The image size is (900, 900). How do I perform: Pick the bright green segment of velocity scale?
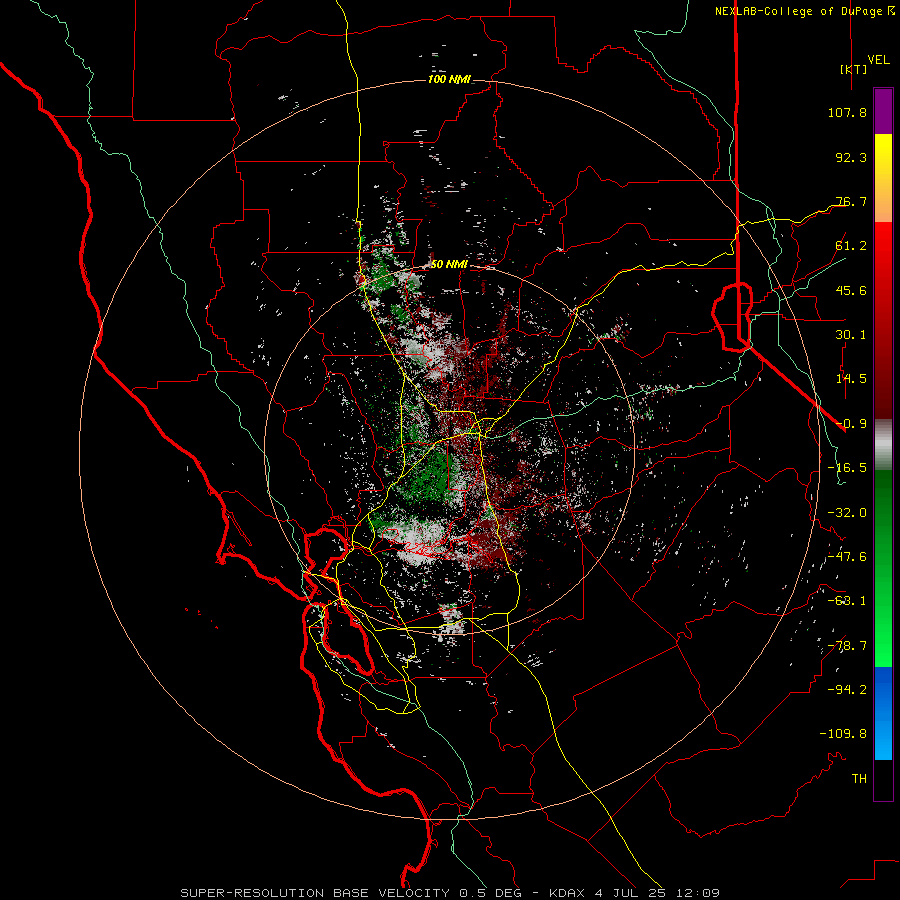[x=883, y=568]
